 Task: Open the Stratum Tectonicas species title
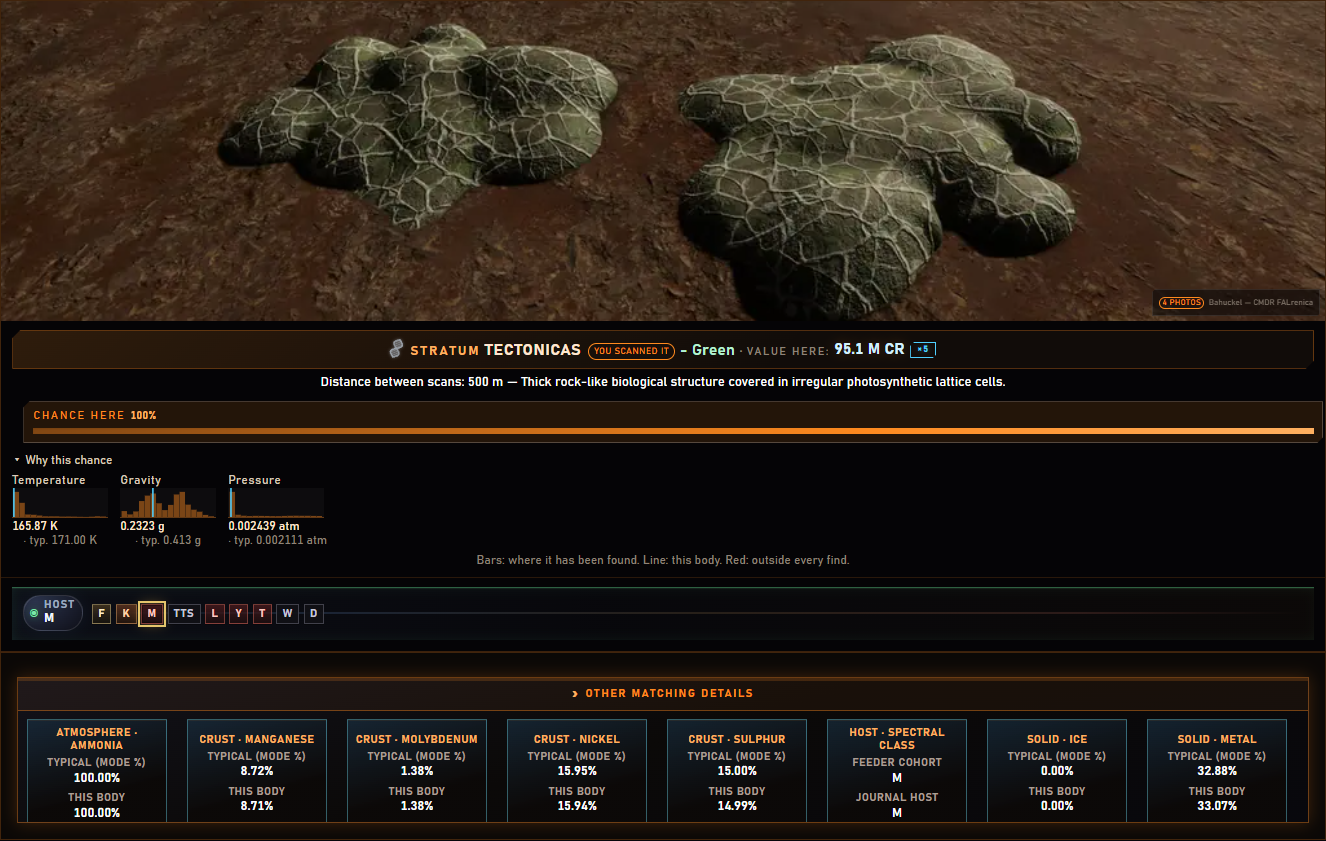click(495, 350)
